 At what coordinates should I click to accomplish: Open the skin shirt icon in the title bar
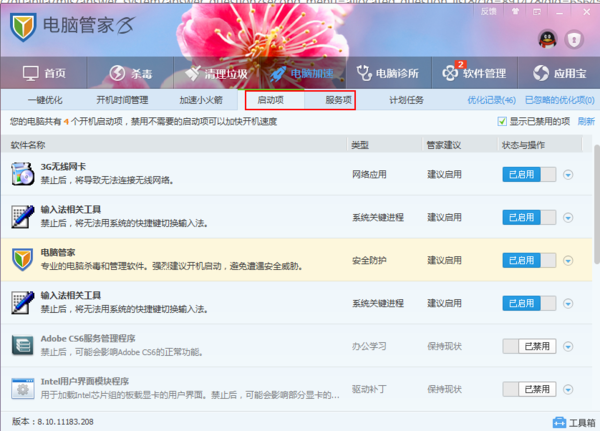(x=515, y=12)
